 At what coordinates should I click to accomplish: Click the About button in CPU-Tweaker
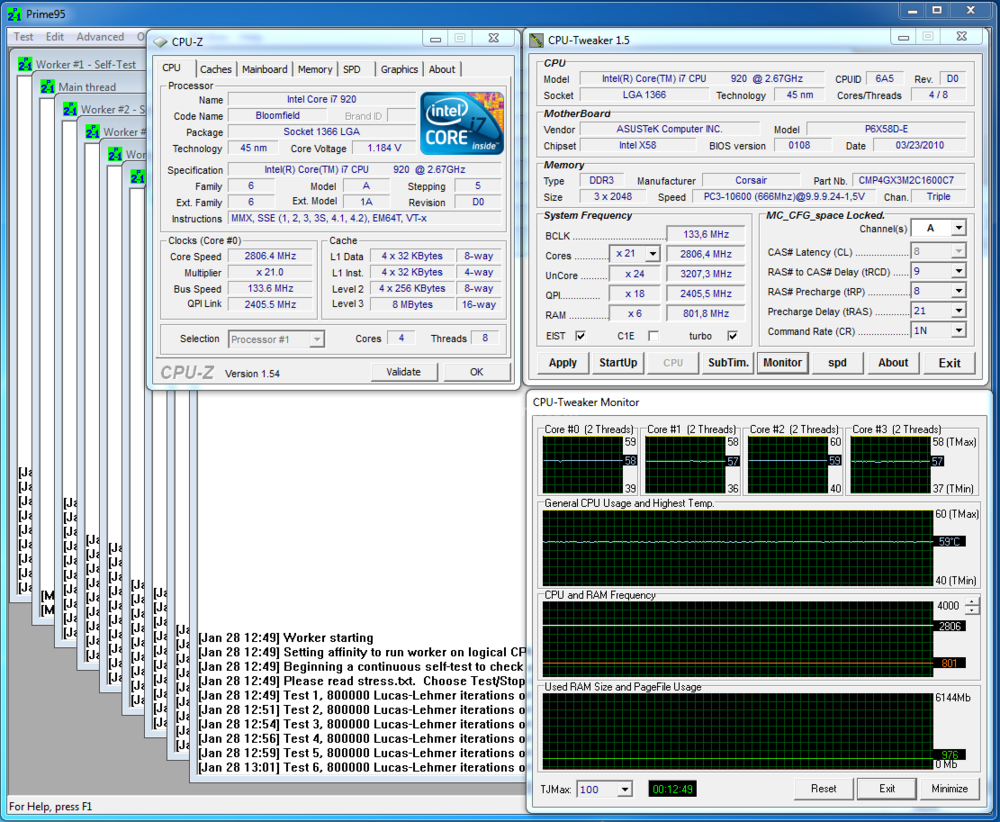893,362
